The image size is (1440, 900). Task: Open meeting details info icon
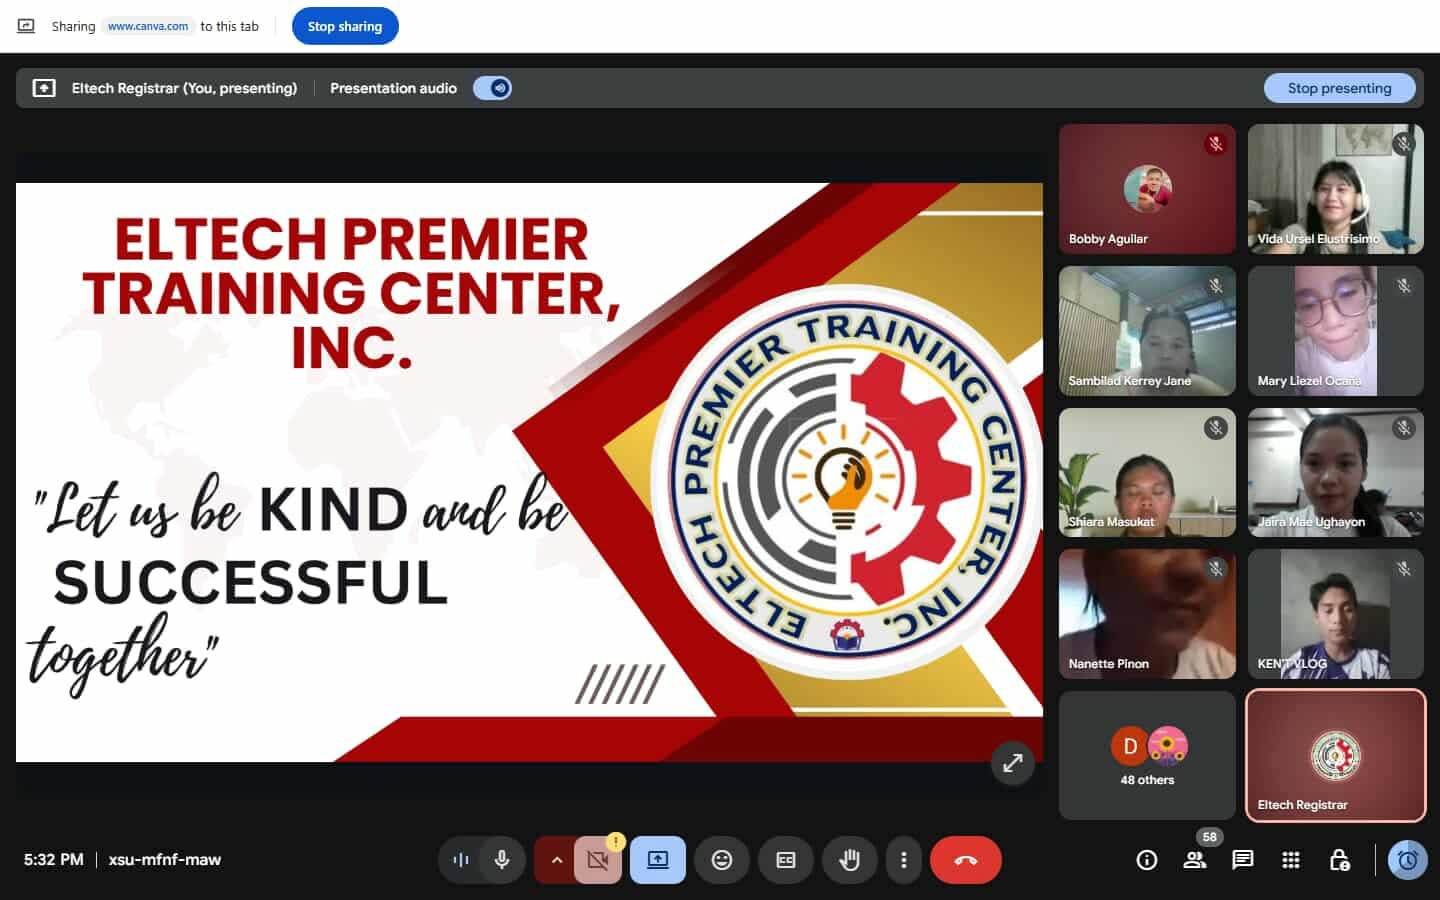coord(1147,860)
